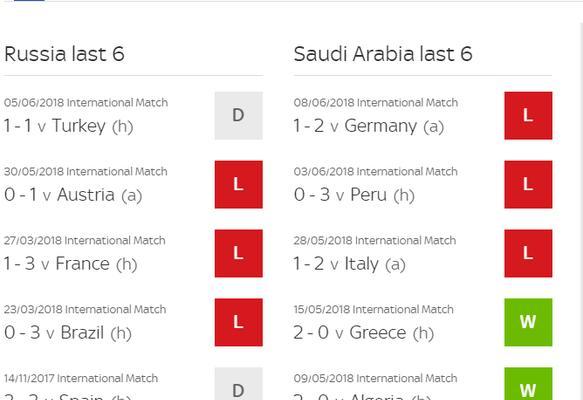Click the D badge for Spain match

[x=239, y=384]
